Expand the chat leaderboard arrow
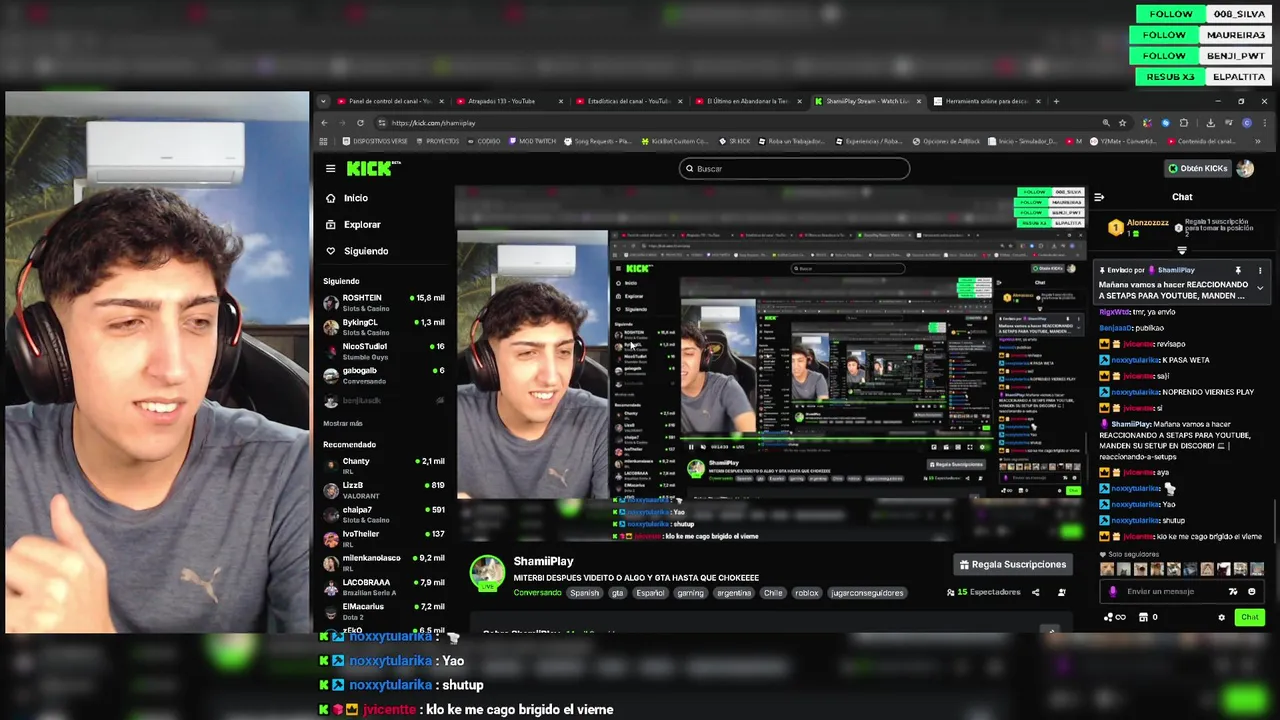The width and height of the screenshot is (1280, 720). click(x=1181, y=250)
